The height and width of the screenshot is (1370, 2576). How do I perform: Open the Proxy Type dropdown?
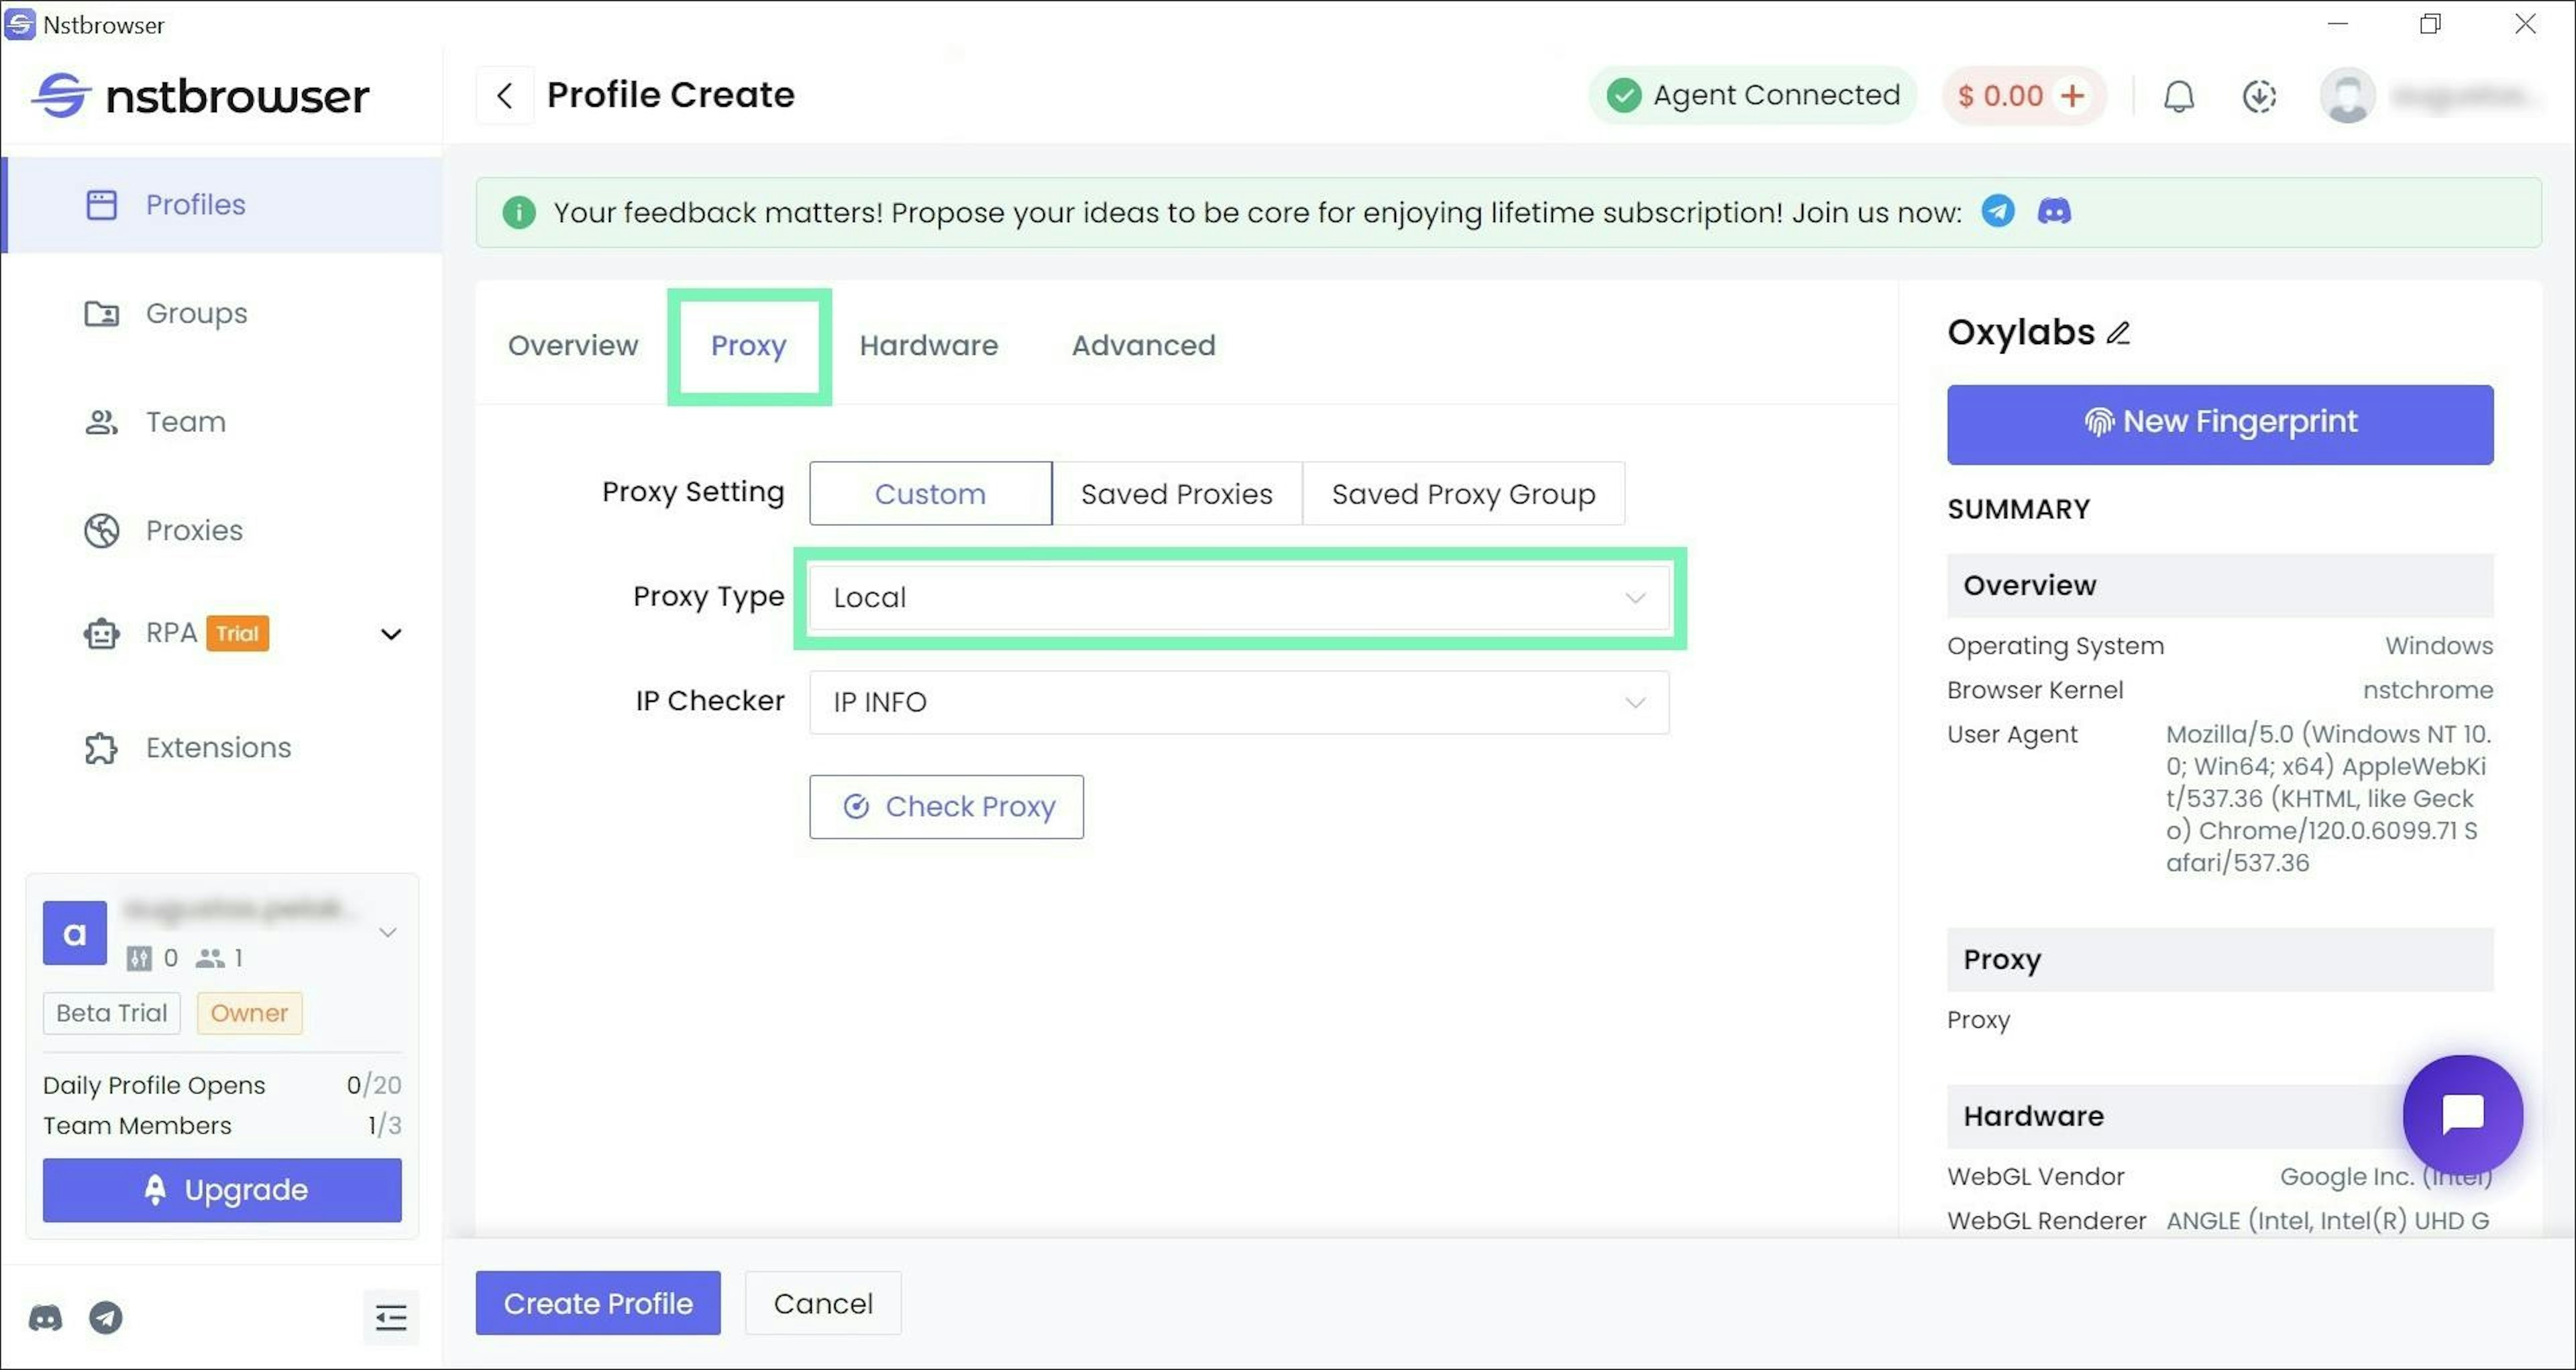pos(1239,597)
